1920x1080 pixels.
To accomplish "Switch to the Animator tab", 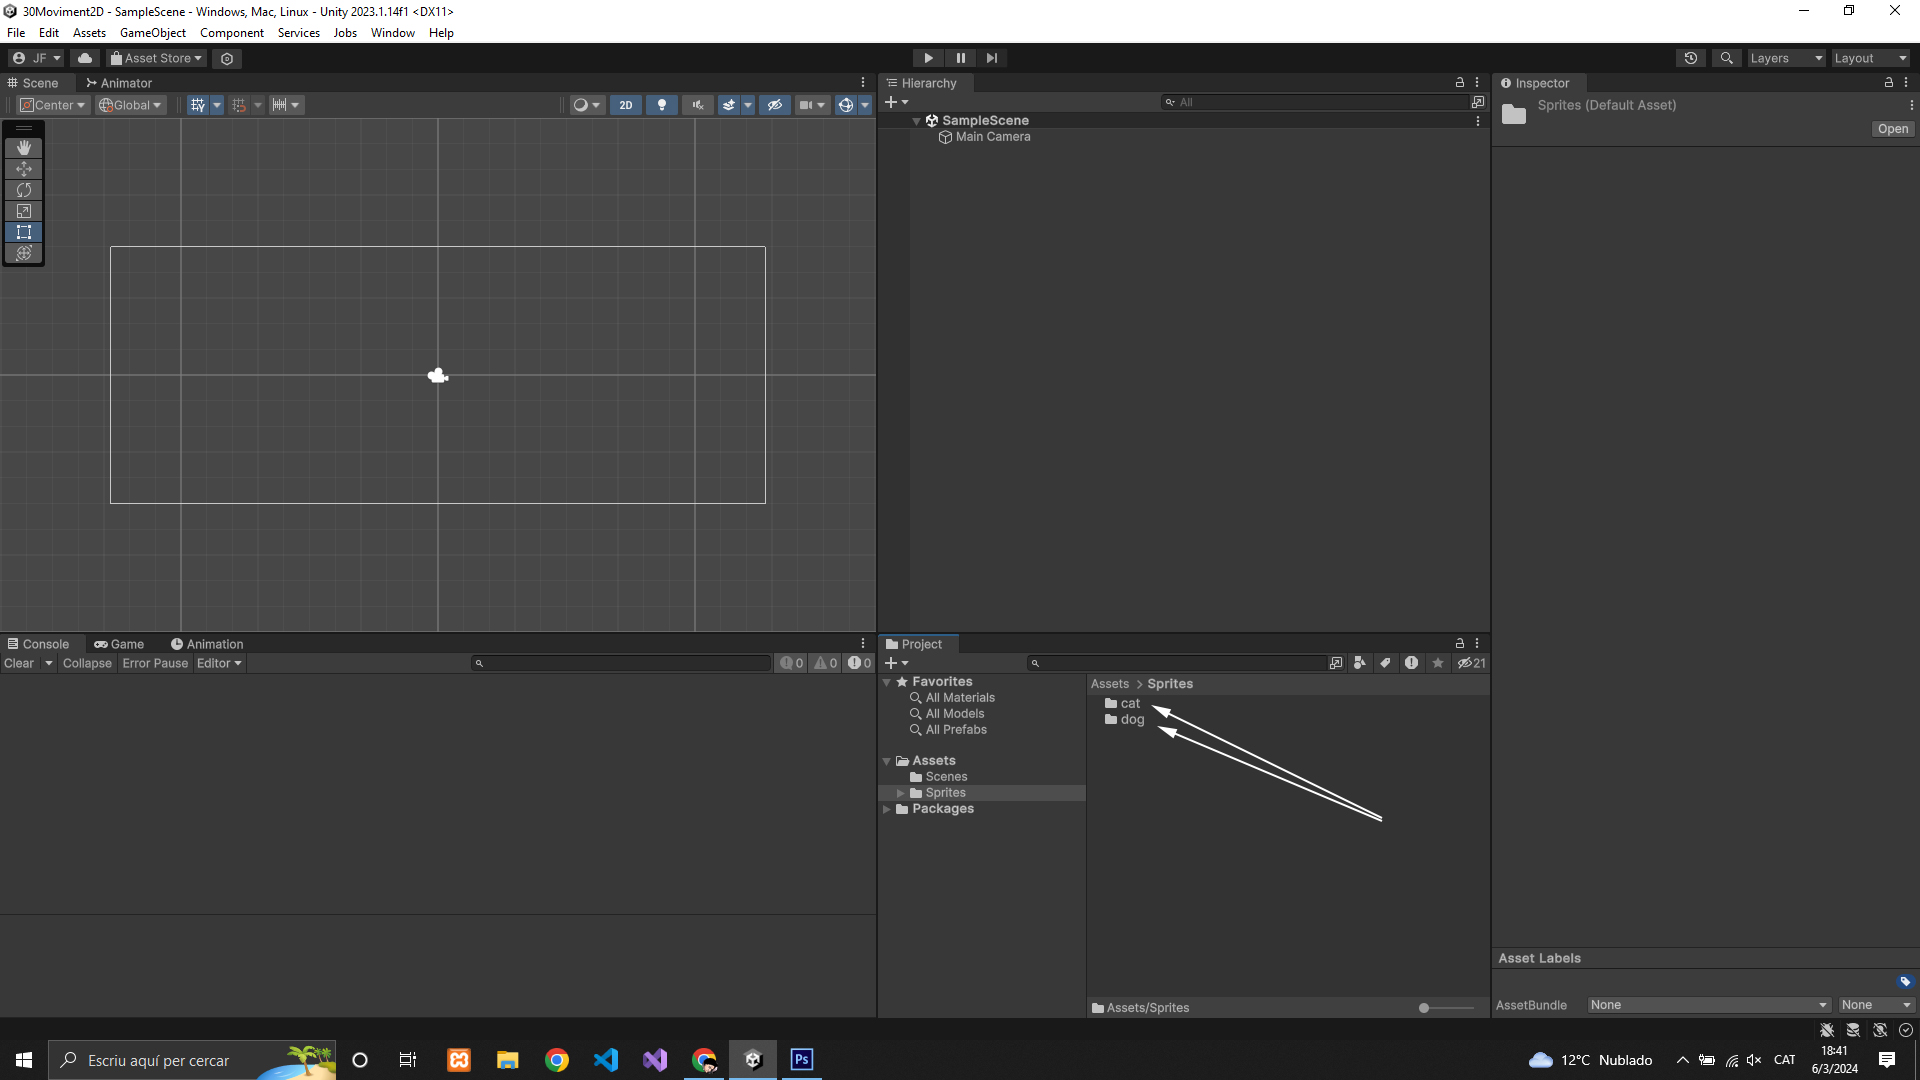I will 119,83.
